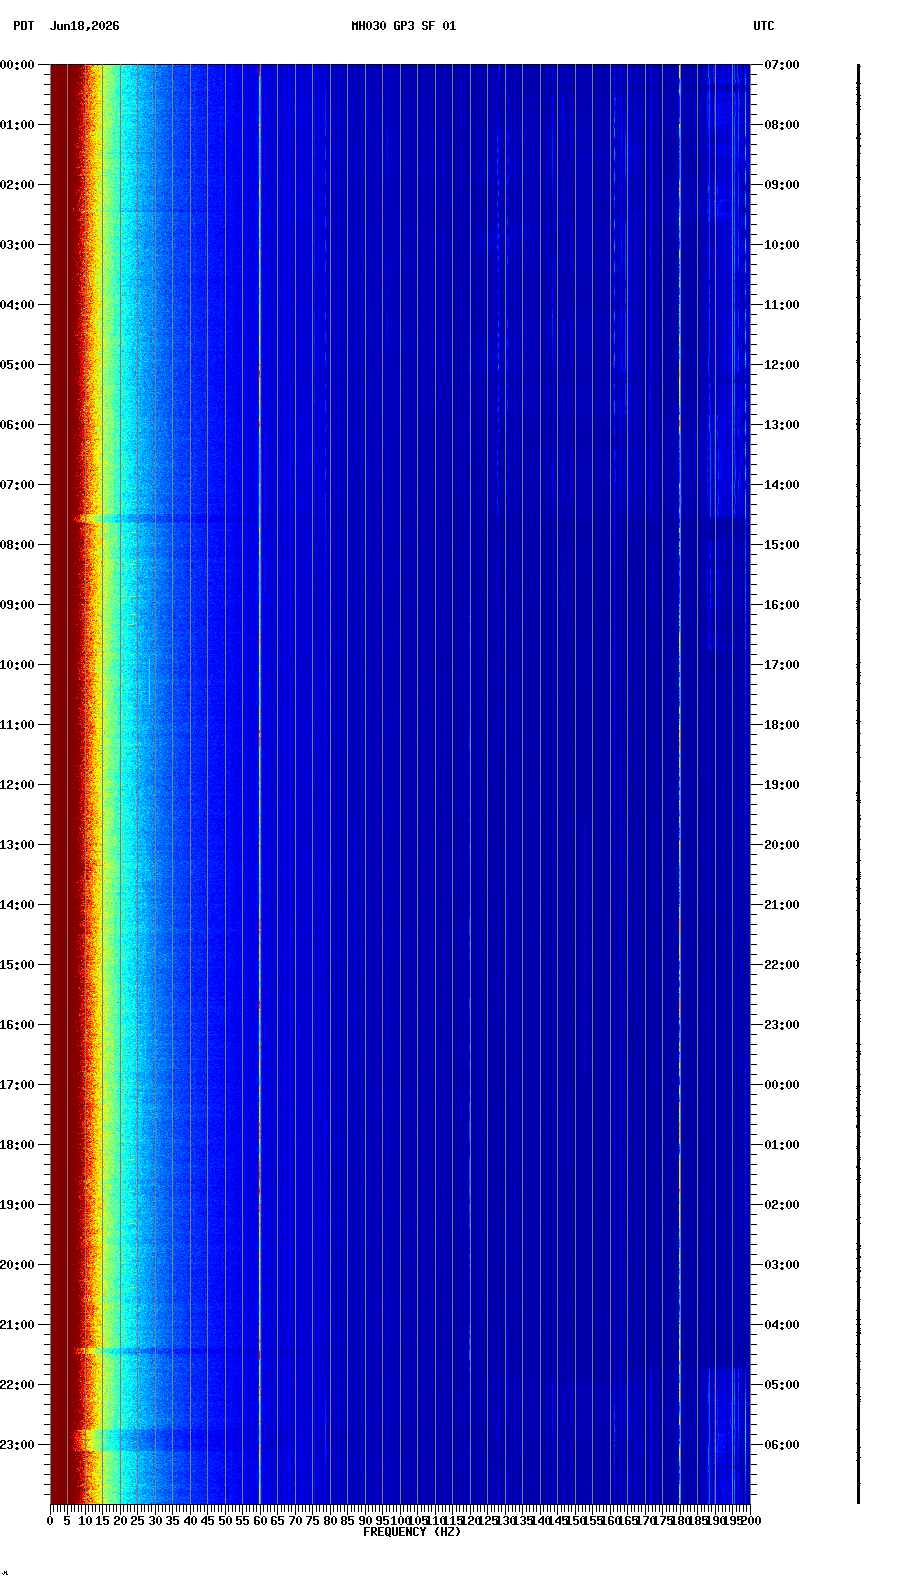Click 13:00 on the UTC time axis
This screenshot has width=902, height=1584.
782,425
